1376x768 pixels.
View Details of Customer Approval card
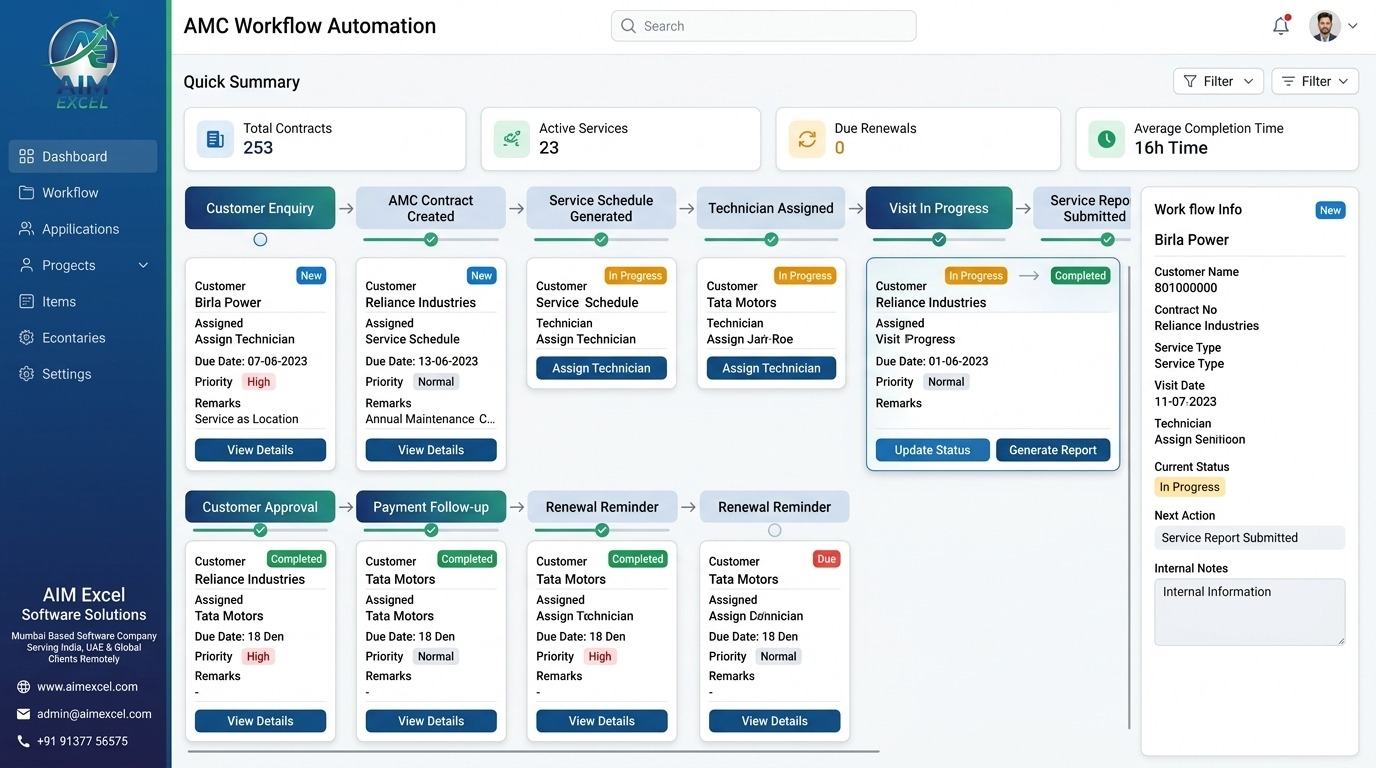pyautogui.click(x=260, y=721)
